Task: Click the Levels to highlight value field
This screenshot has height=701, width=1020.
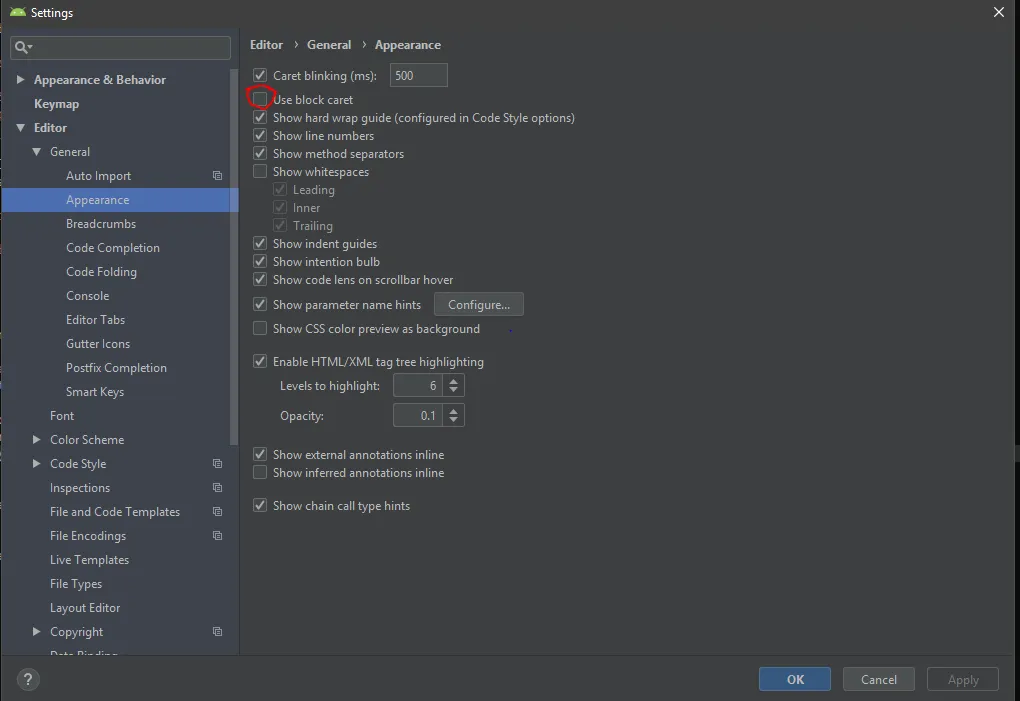Action: coord(418,386)
